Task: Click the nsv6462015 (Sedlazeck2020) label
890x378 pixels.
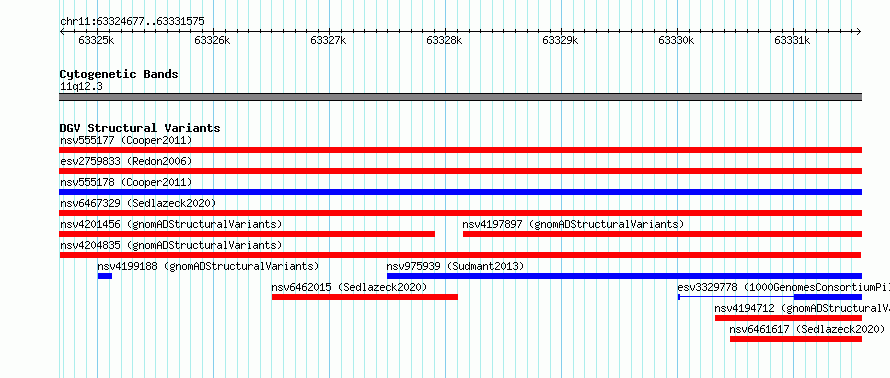Action: (x=349, y=287)
